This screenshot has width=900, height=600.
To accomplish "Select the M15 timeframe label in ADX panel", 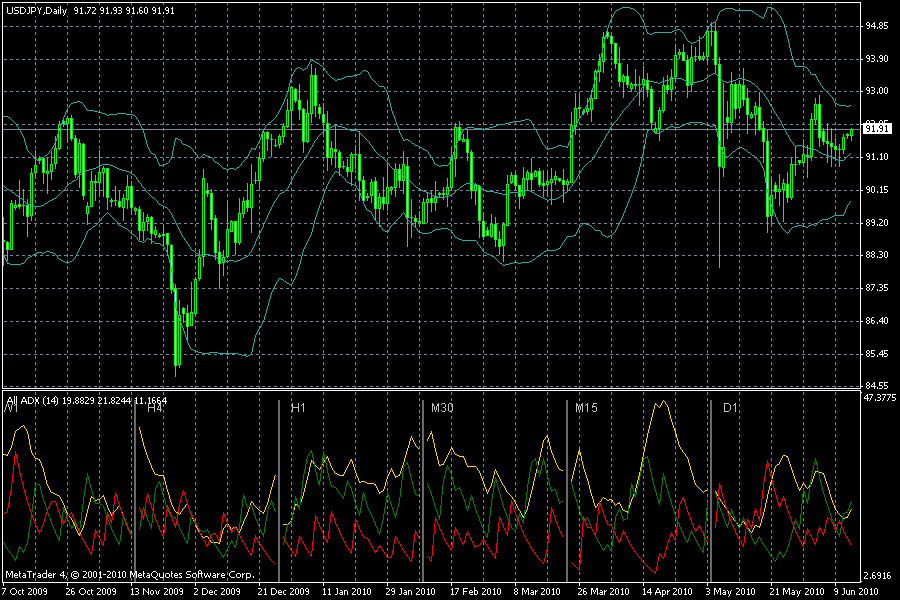I will (x=586, y=408).
